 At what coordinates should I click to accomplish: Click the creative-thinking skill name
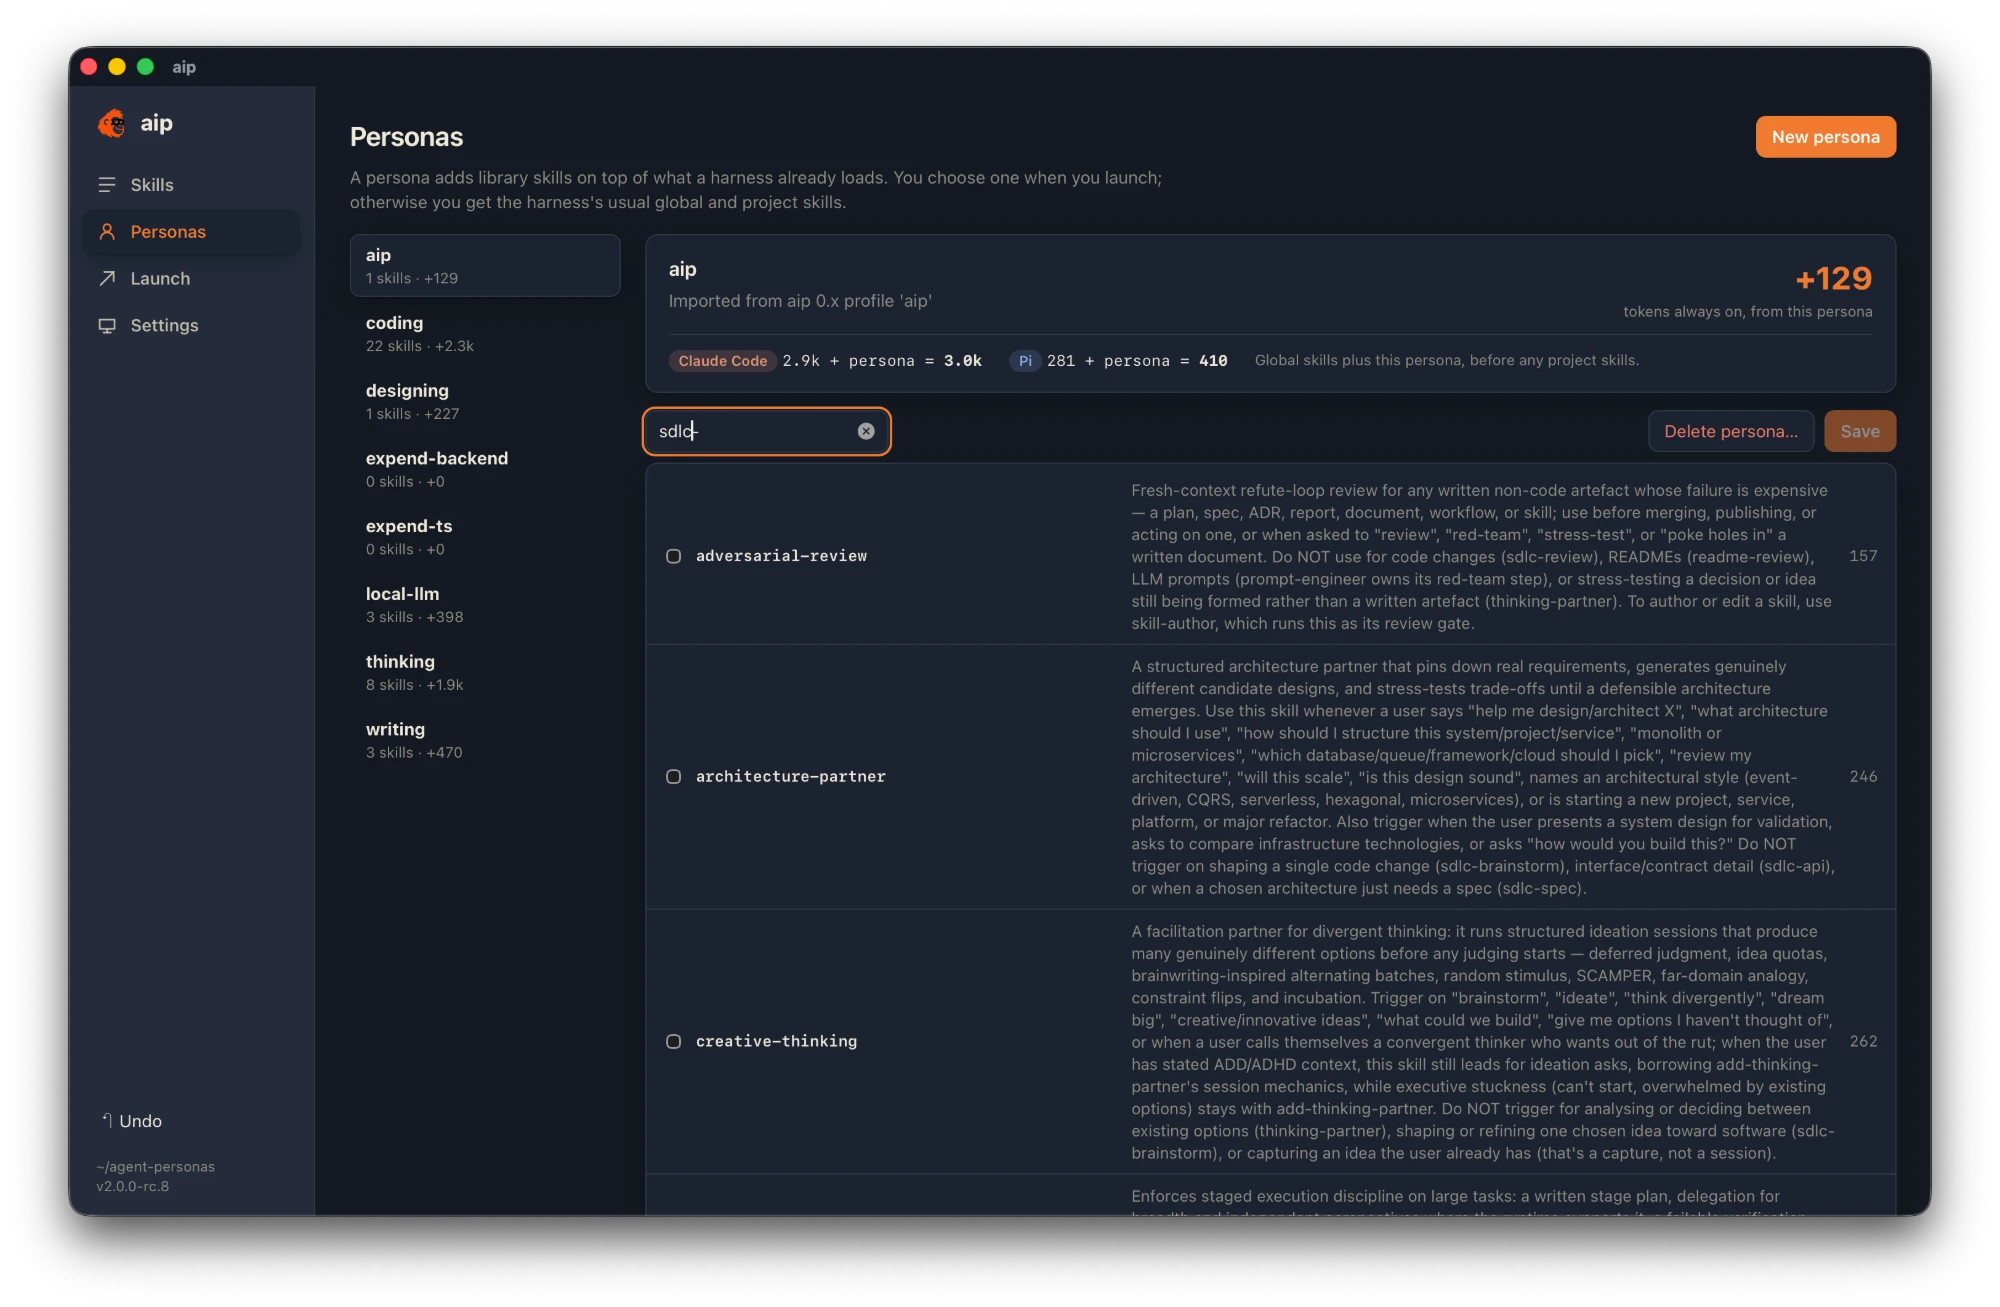pos(776,1042)
